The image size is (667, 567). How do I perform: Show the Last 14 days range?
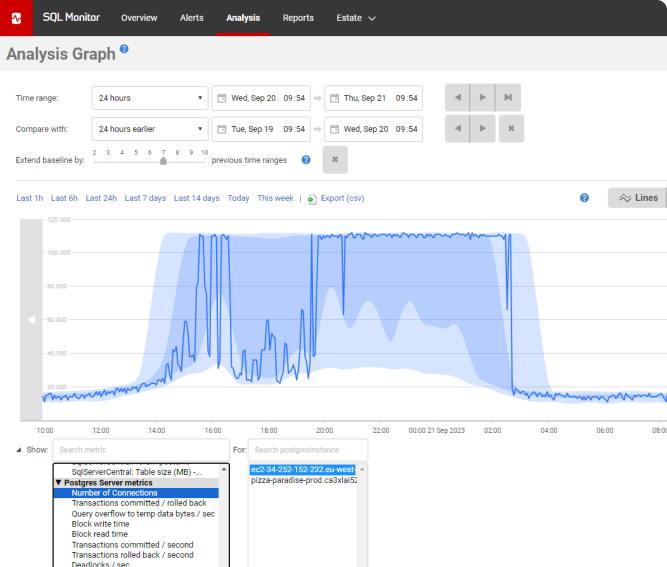[x=197, y=198]
